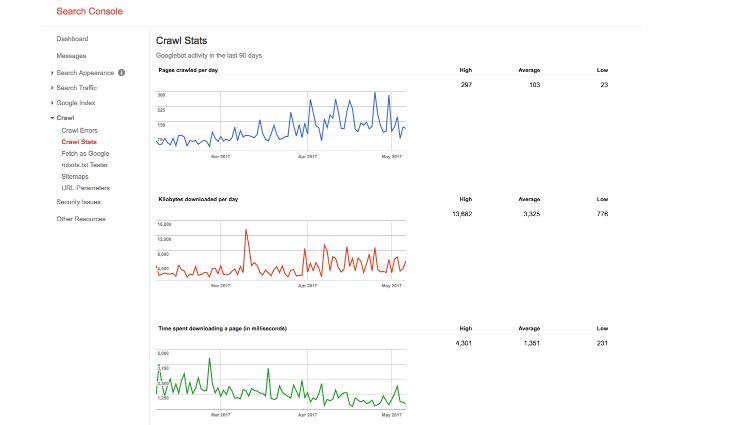Screen dimensions: 736x425
Task: Open the Fetch as Google tool
Action: coord(84,153)
